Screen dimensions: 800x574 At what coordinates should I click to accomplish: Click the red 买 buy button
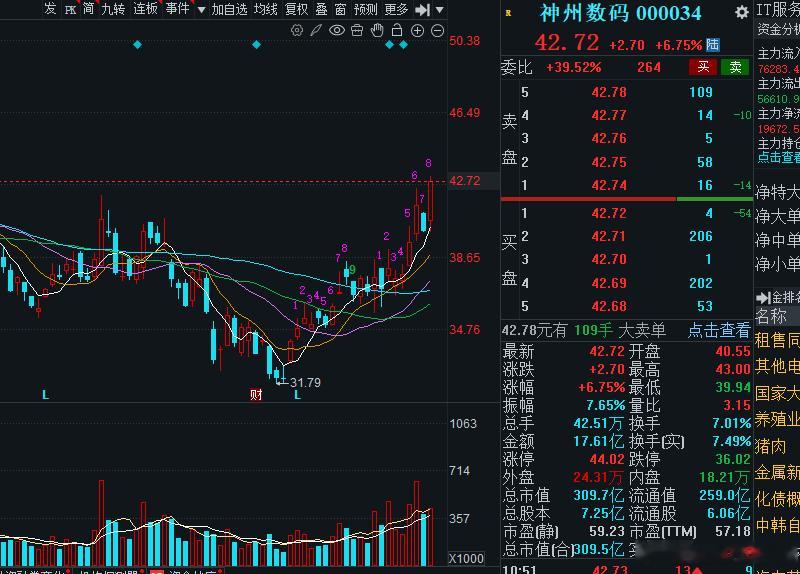point(703,67)
